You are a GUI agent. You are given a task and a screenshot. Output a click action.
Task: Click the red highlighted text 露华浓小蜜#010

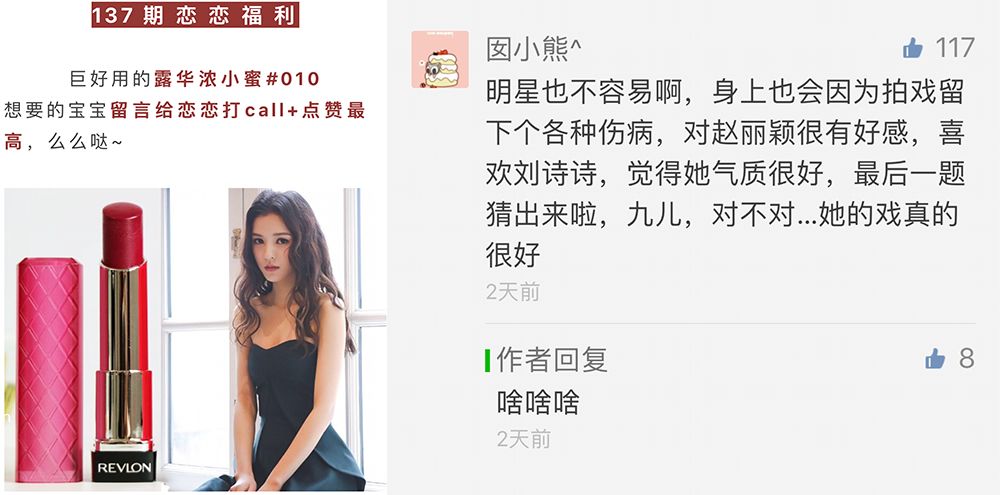[237, 79]
